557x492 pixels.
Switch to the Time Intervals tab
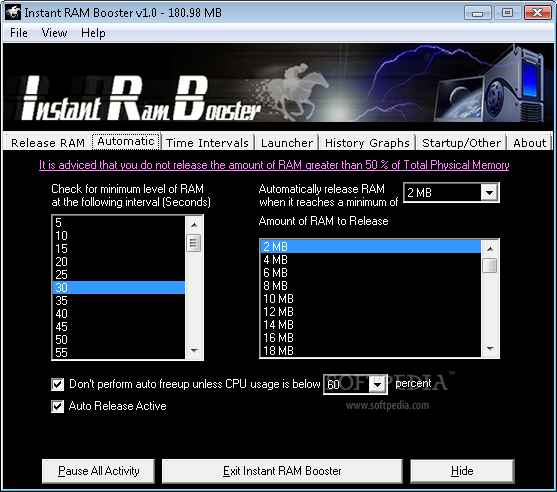(x=207, y=143)
